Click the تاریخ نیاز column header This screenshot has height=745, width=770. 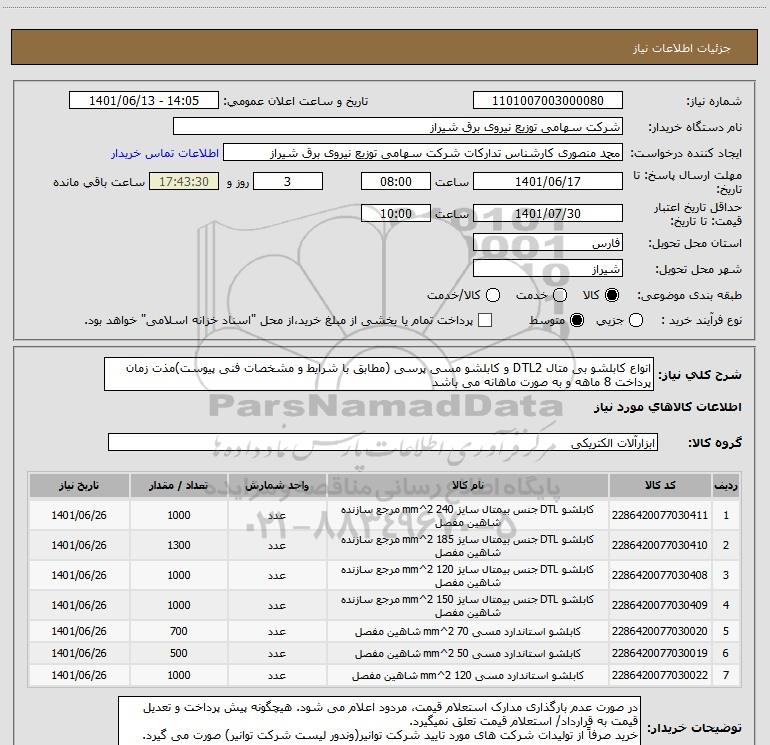click(x=79, y=485)
